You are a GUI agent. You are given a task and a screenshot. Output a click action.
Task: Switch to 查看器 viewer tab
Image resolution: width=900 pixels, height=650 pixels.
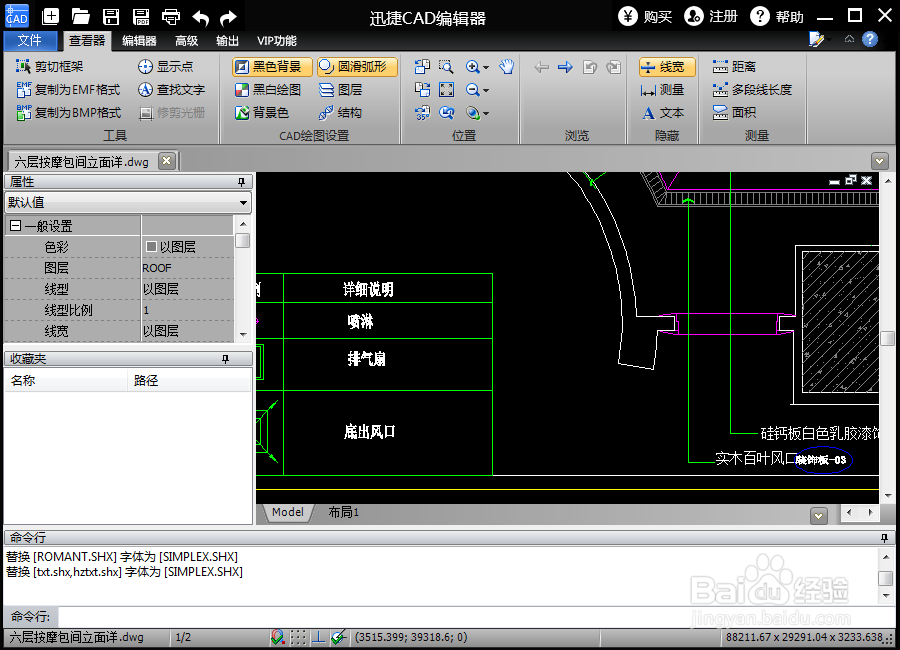pos(87,41)
